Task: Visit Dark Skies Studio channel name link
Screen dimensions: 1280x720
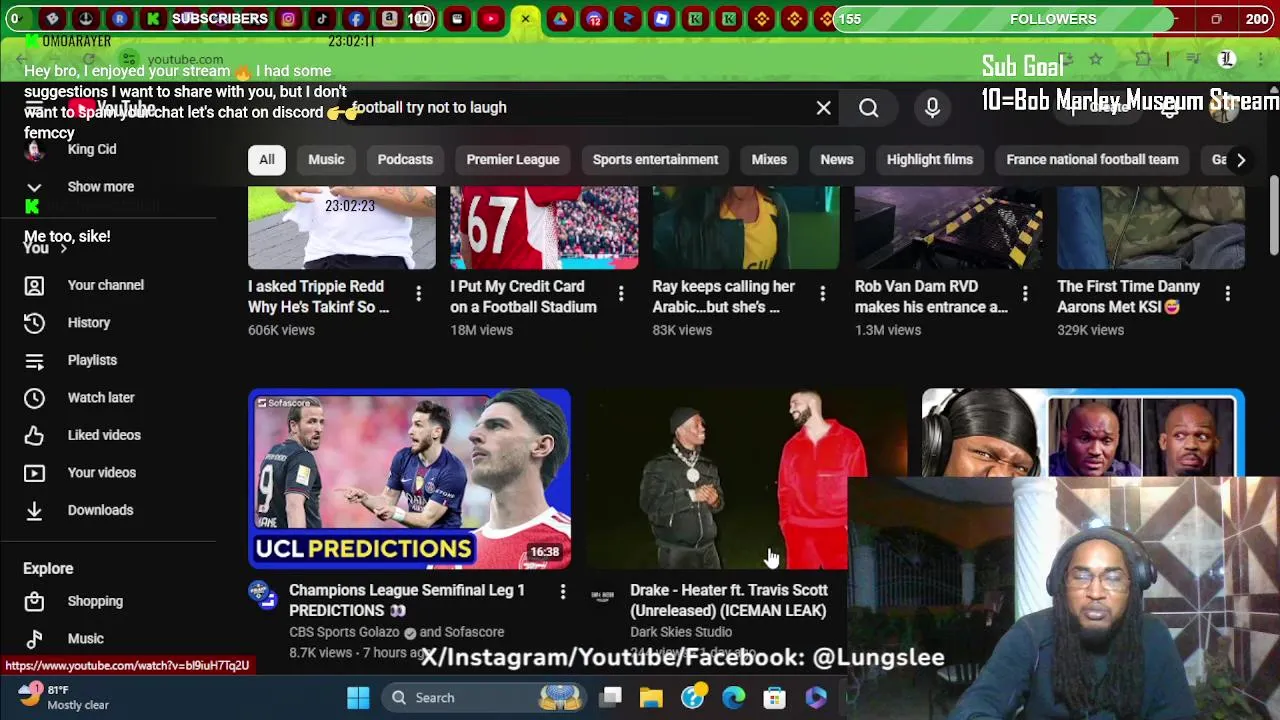Action: click(x=681, y=632)
